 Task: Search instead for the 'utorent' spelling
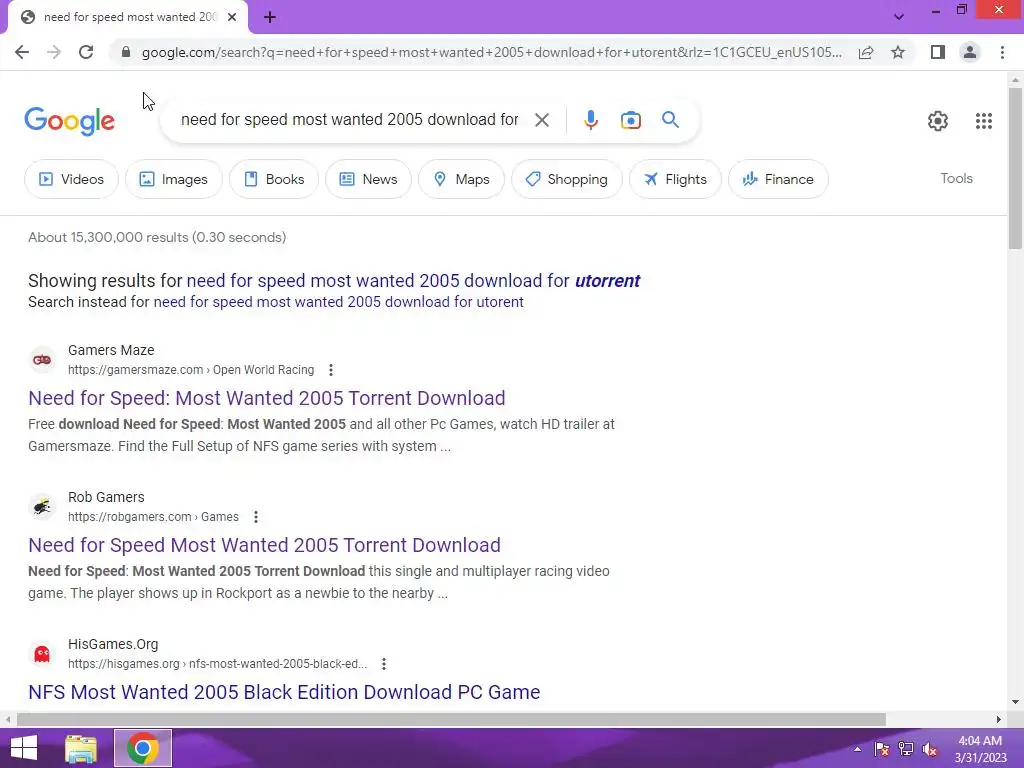click(x=338, y=302)
